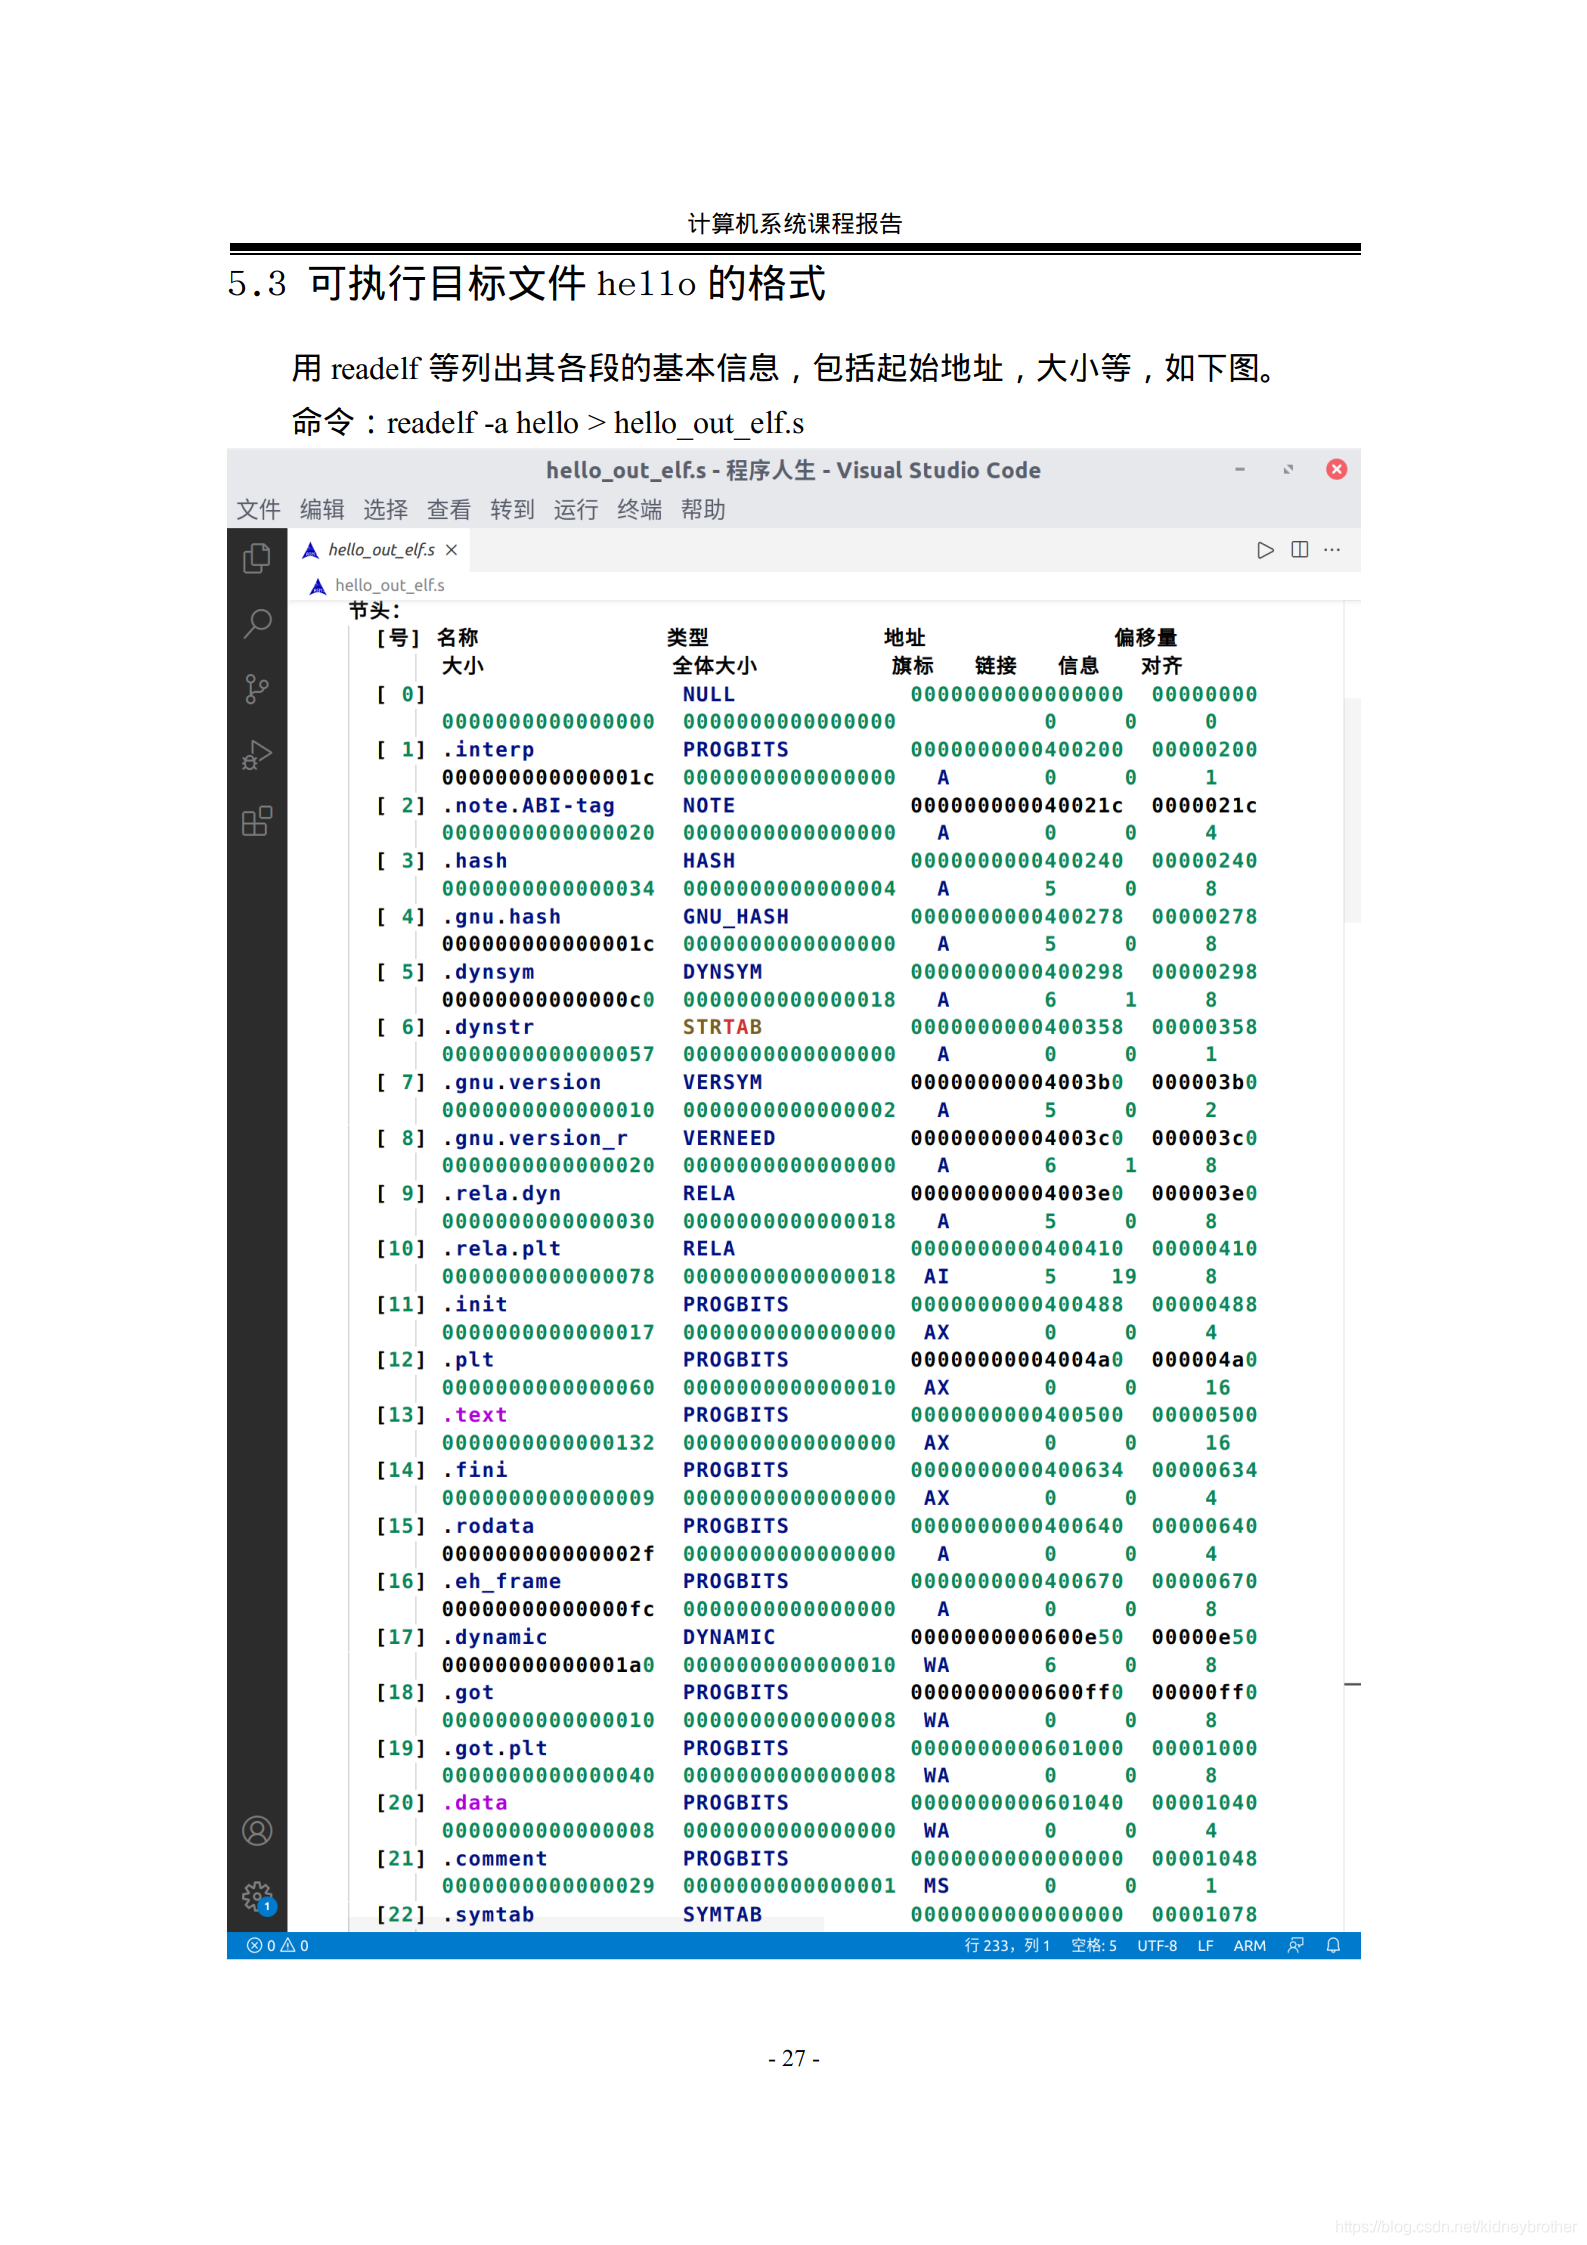Viewport: 1587px width, 2245px height.
Task: Open the 查看 menu
Action: click(449, 510)
